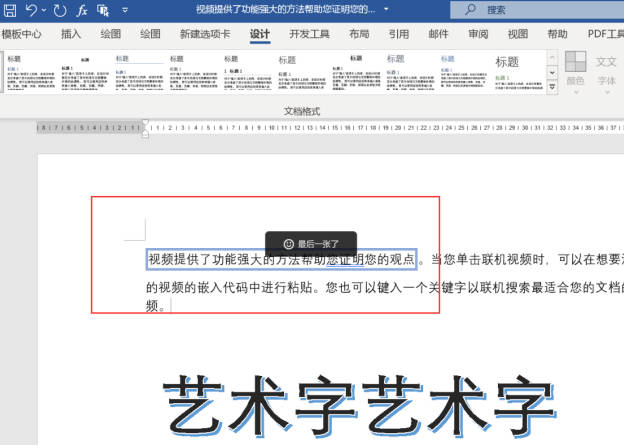Switch to the 布局 tab
Image resolution: width=624 pixels, height=445 pixels.
click(x=359, y=34)
